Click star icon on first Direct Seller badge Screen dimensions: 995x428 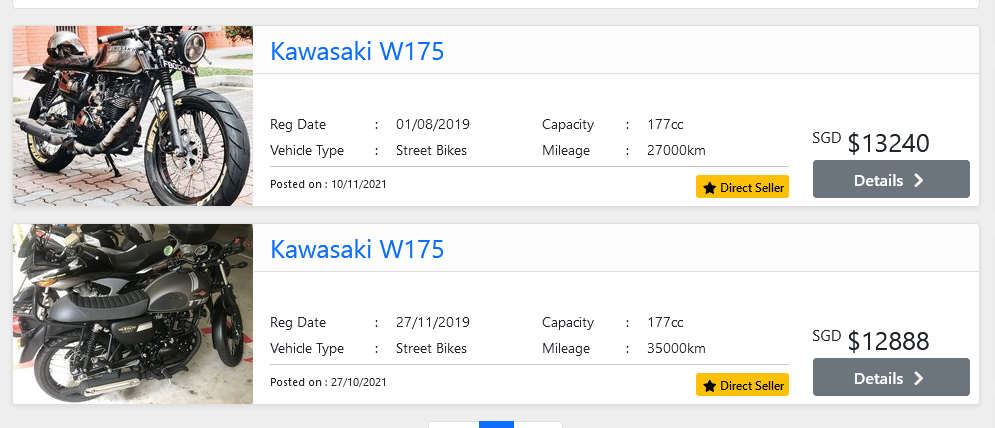pos(709,187)
